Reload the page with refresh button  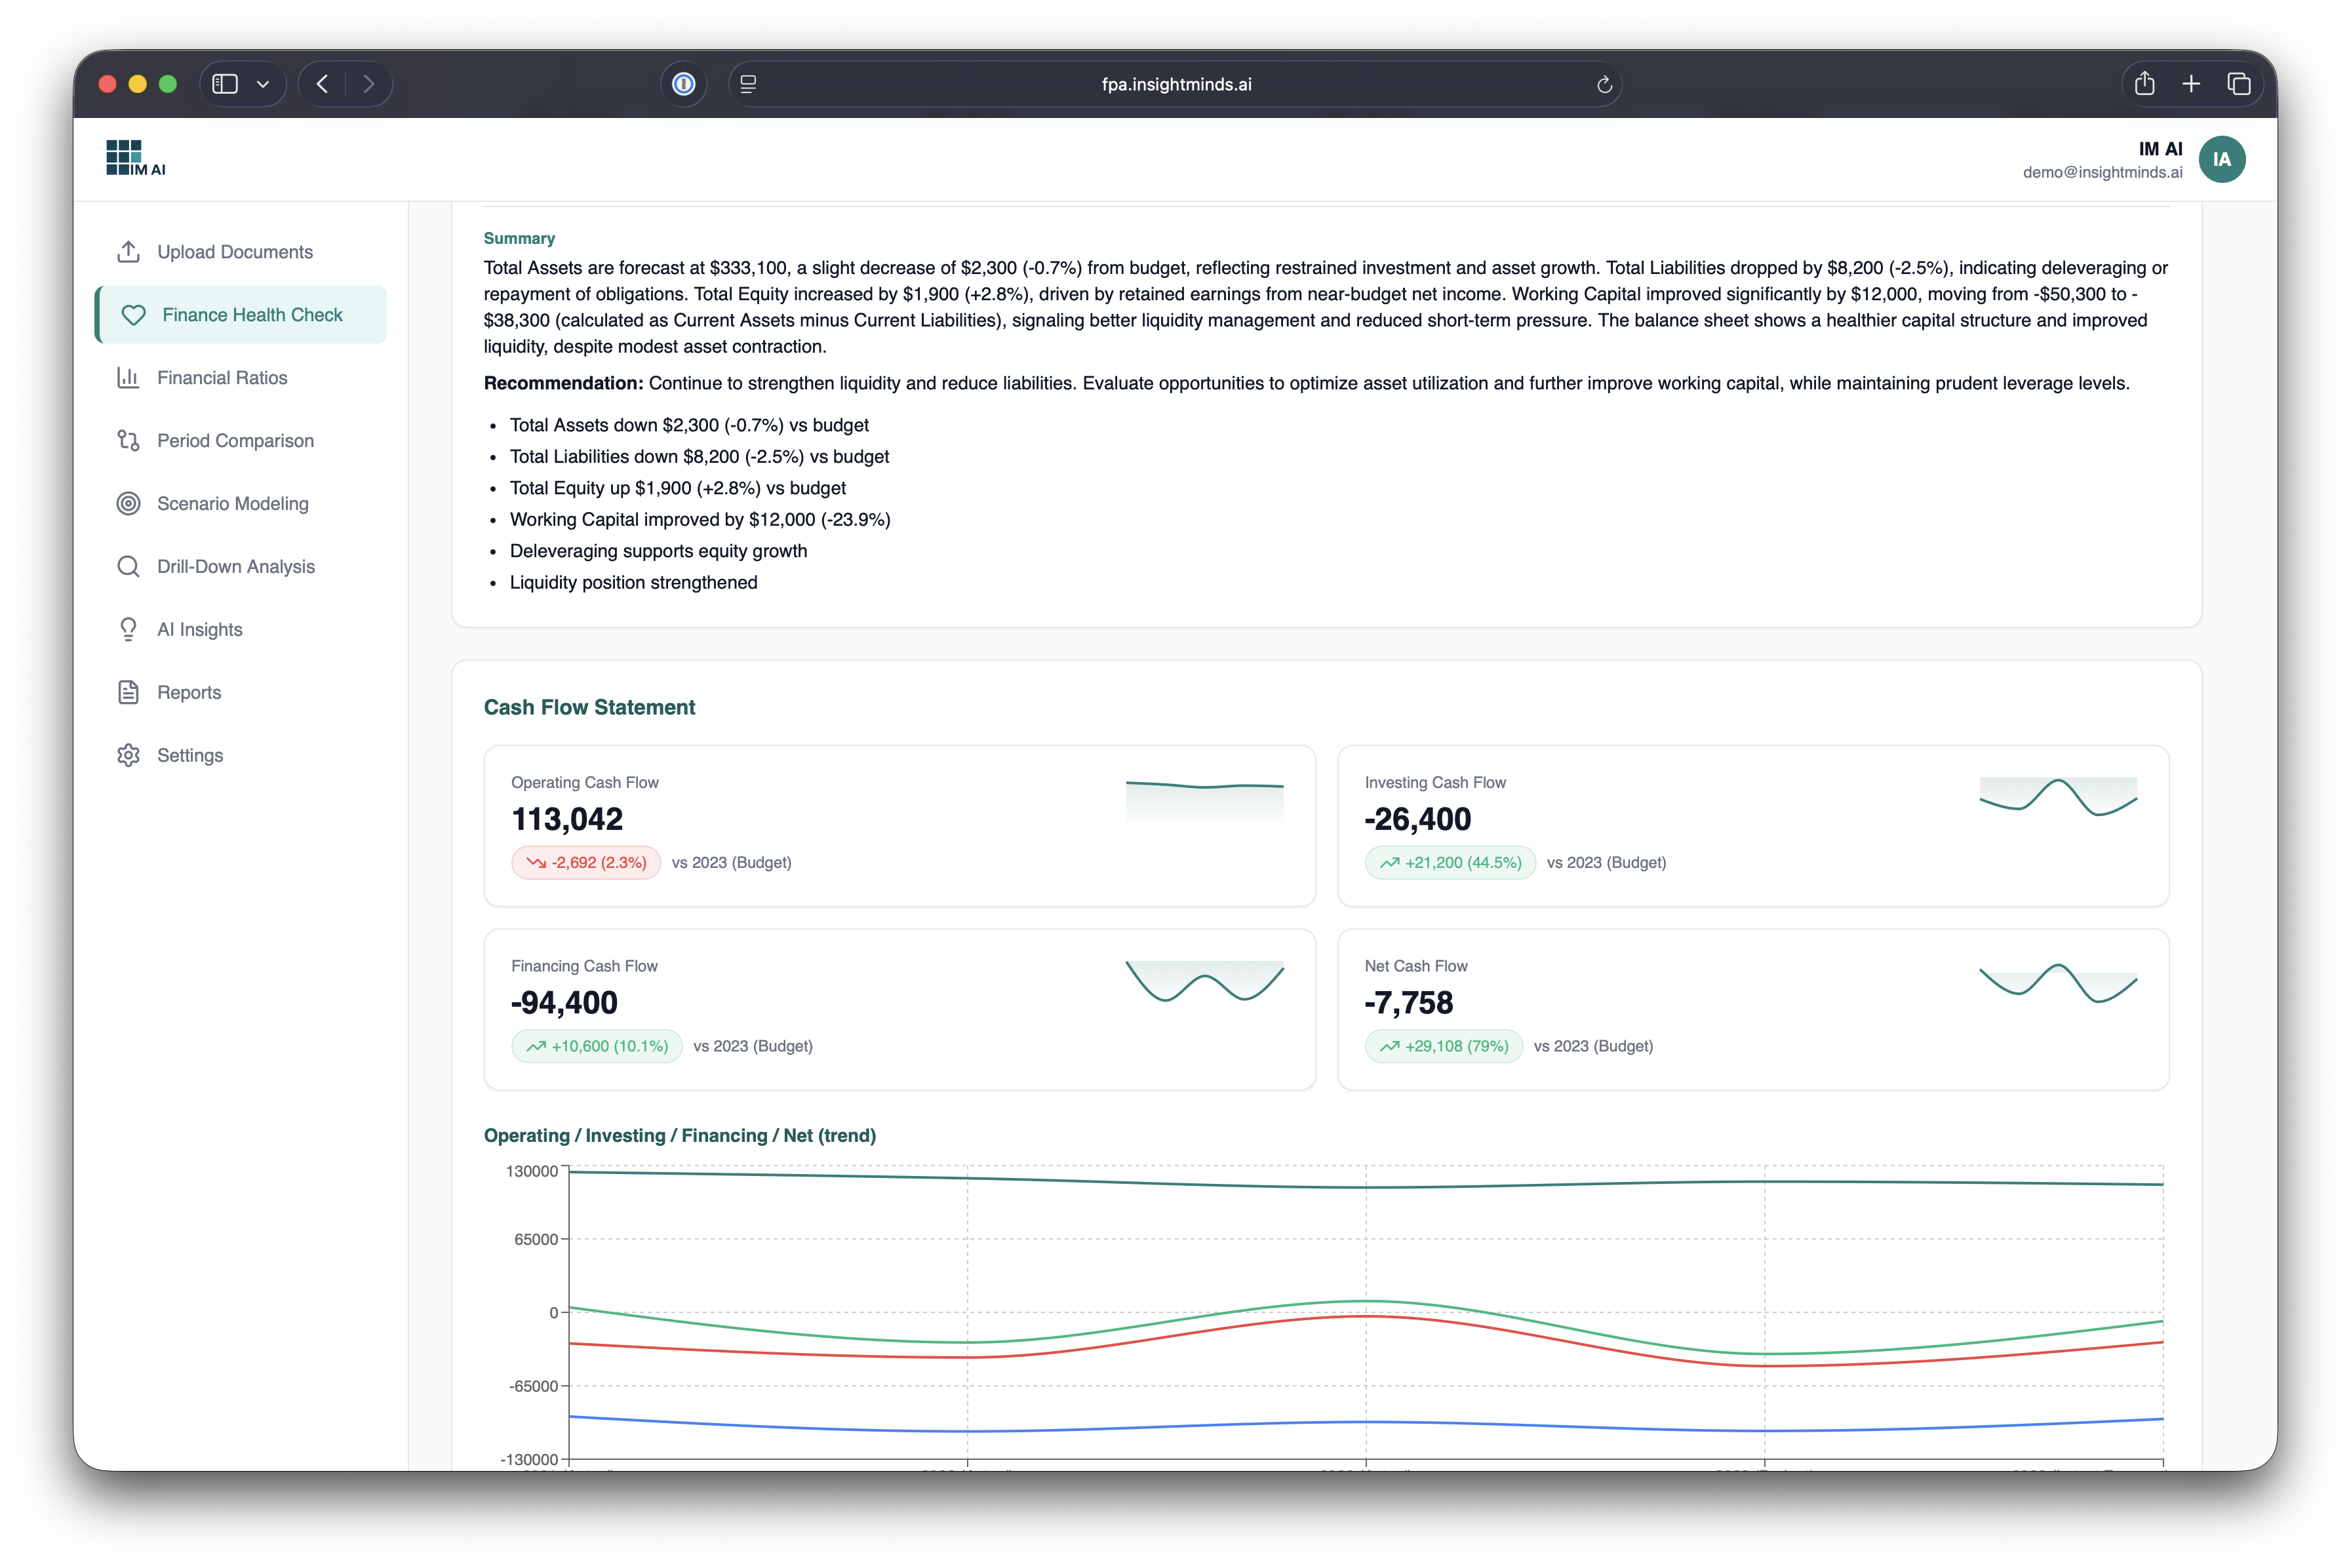tap(1604, 84)
